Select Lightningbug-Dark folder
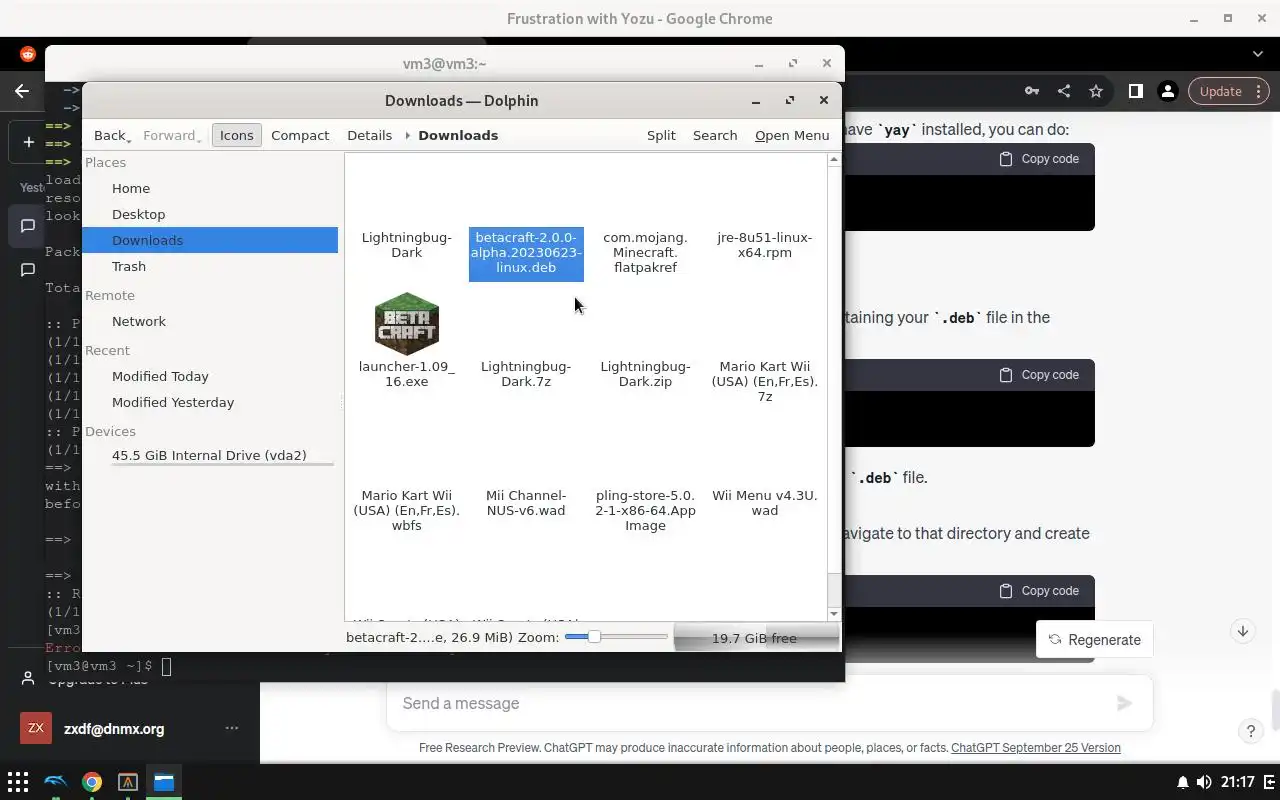This screenshot has height=800, width=1280. (406, 245)
